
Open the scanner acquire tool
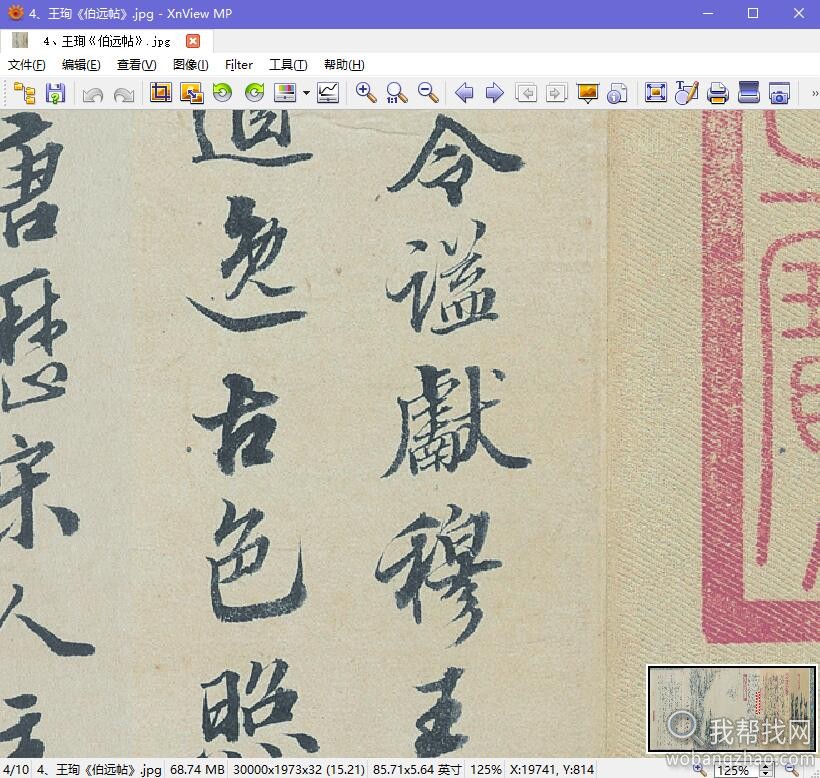(748, 93)
